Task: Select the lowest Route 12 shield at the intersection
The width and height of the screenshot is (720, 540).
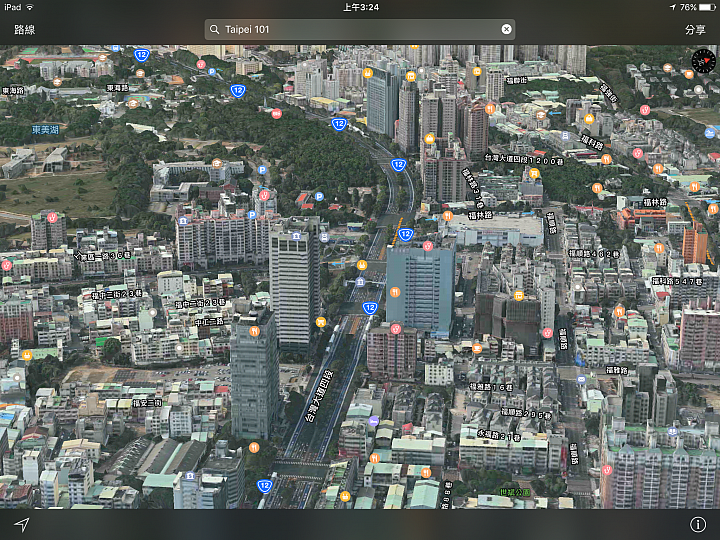Action: click(264, 486)
